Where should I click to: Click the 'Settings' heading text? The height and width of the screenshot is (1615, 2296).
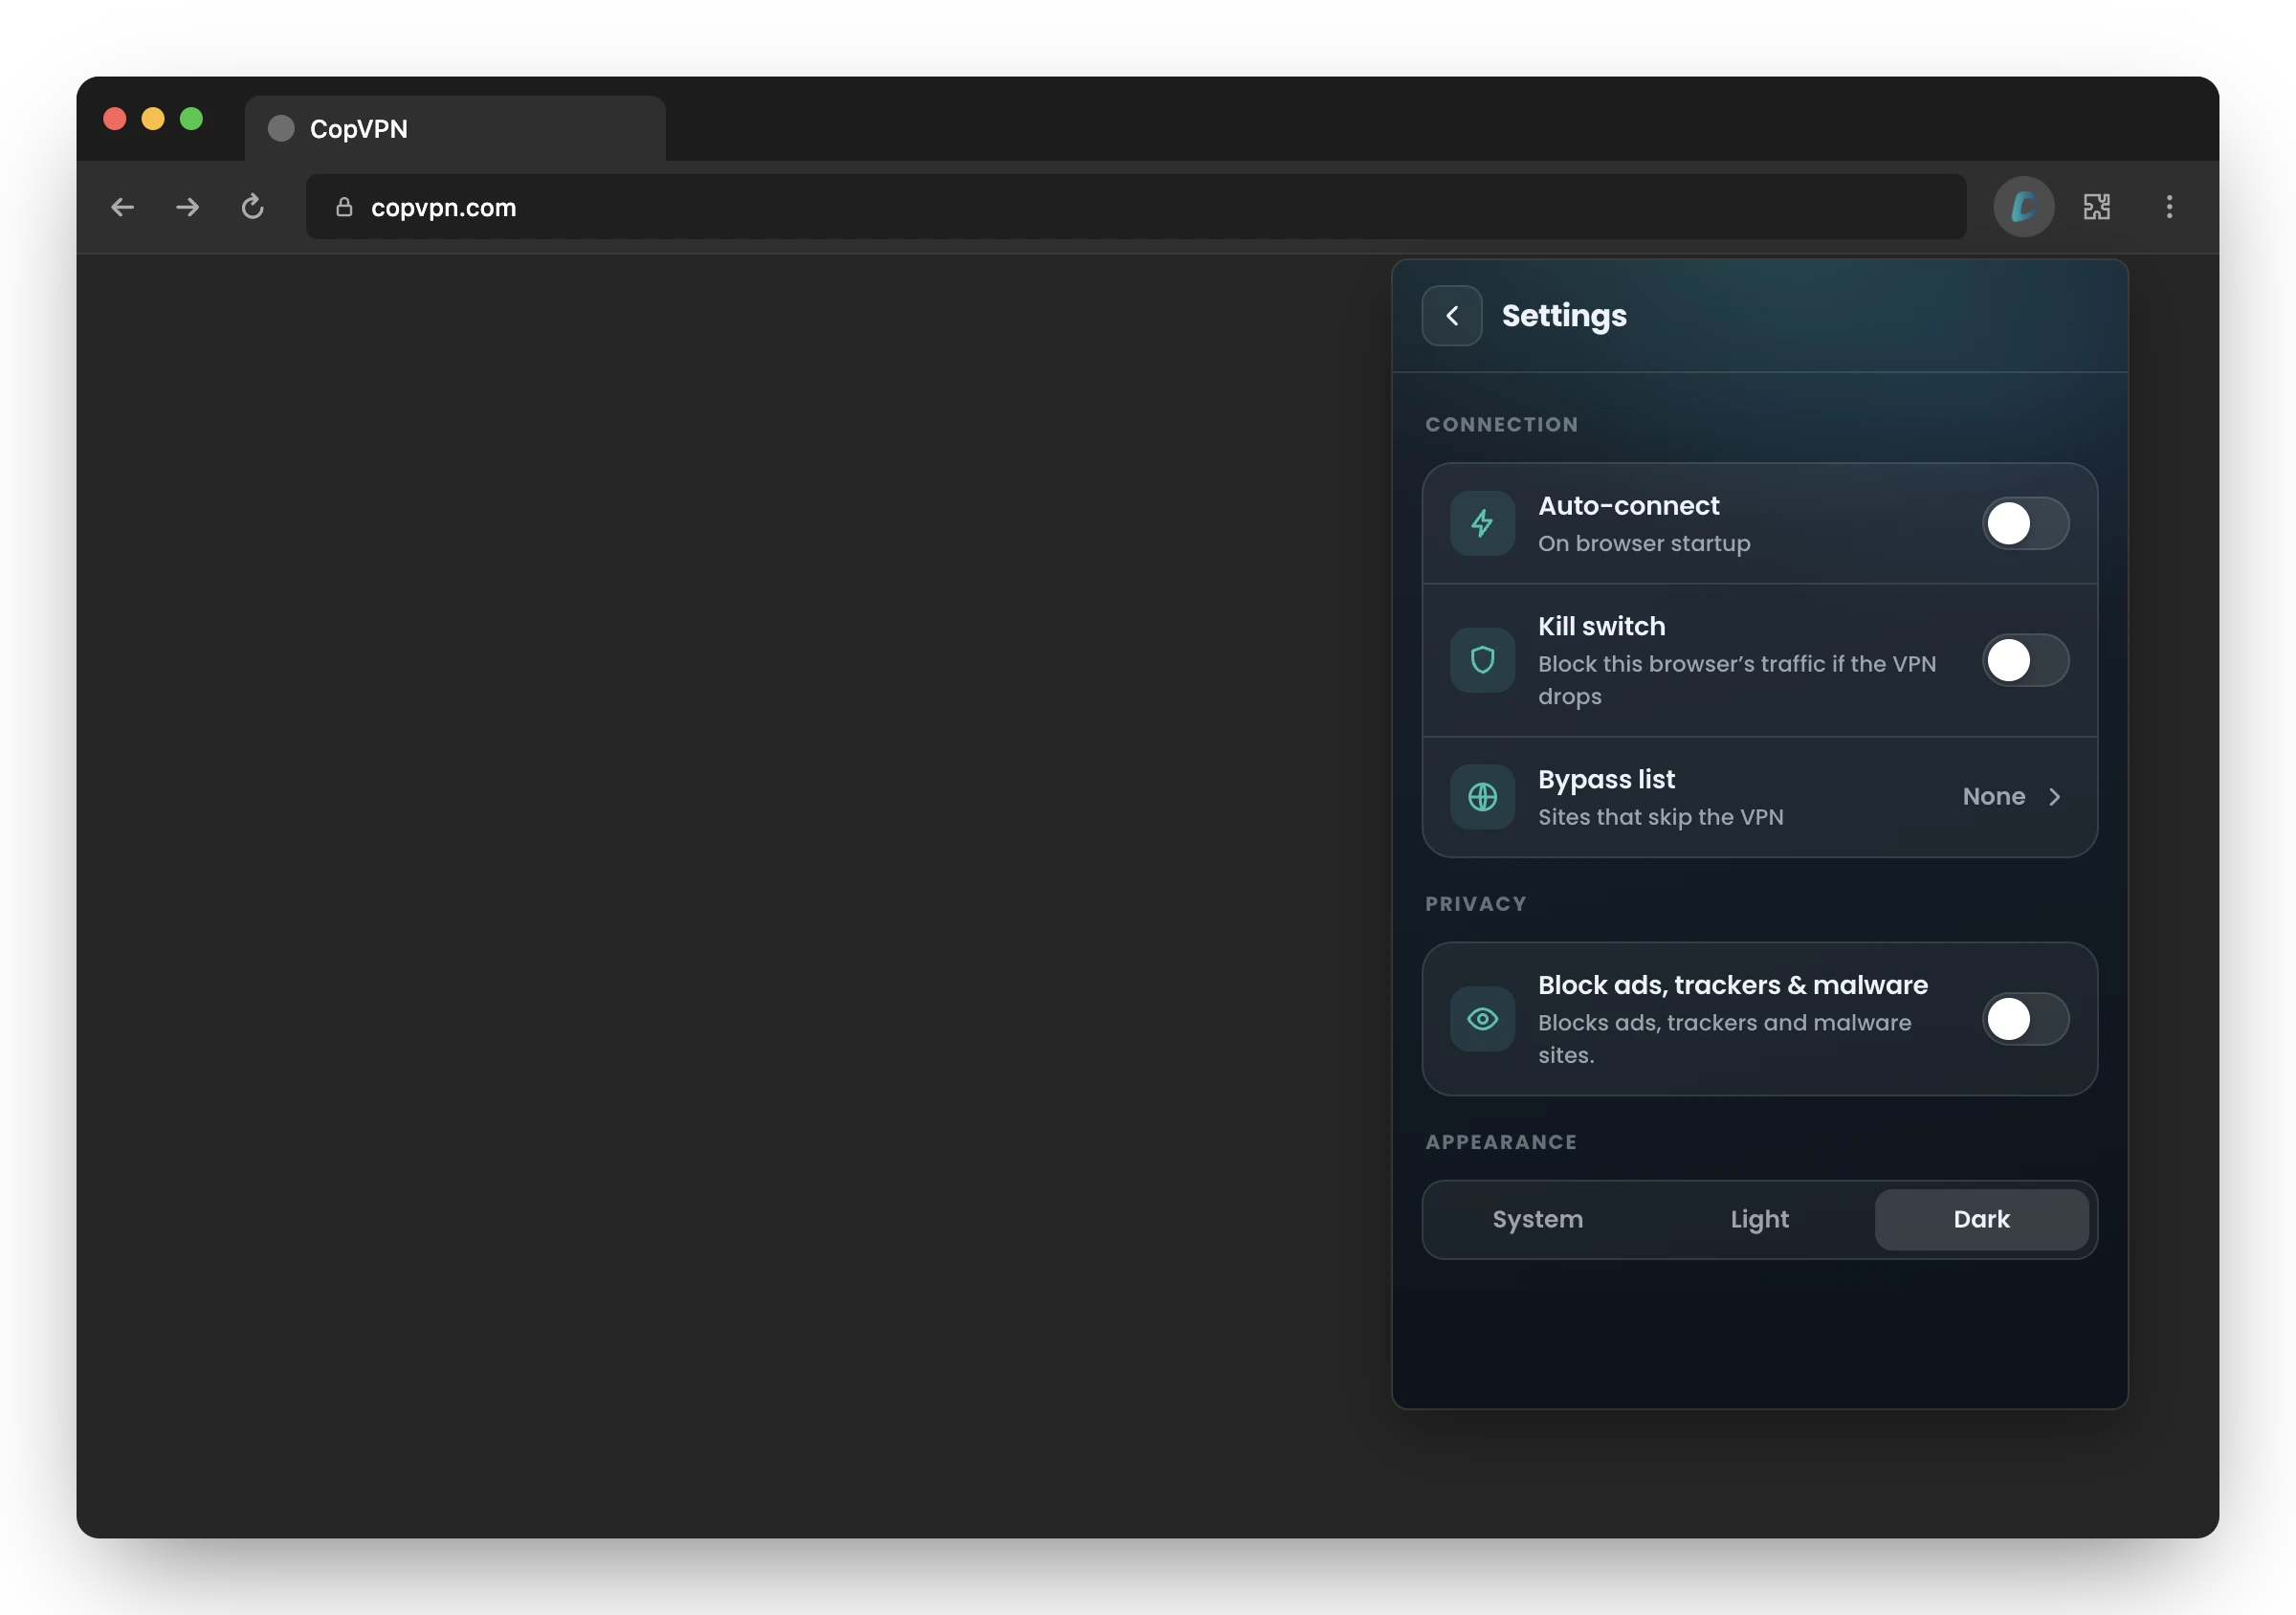coord(1564,316)
